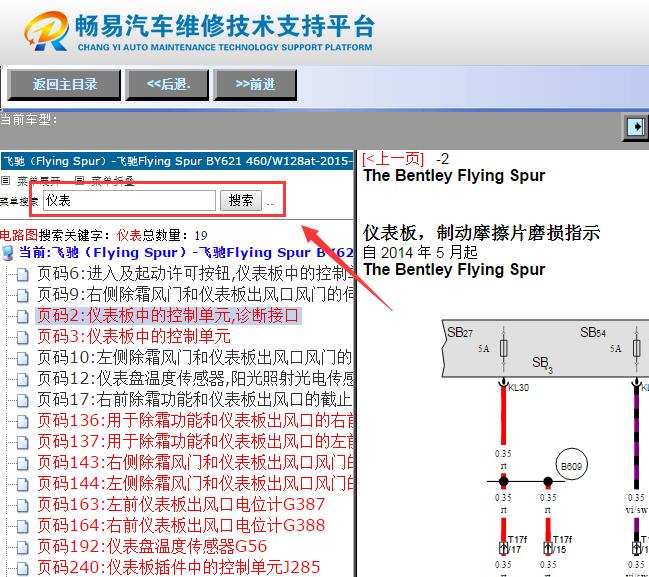649x577 pixels.
Task: Click the text 自 2014 年 5 月起
Action: pos(420,252)
